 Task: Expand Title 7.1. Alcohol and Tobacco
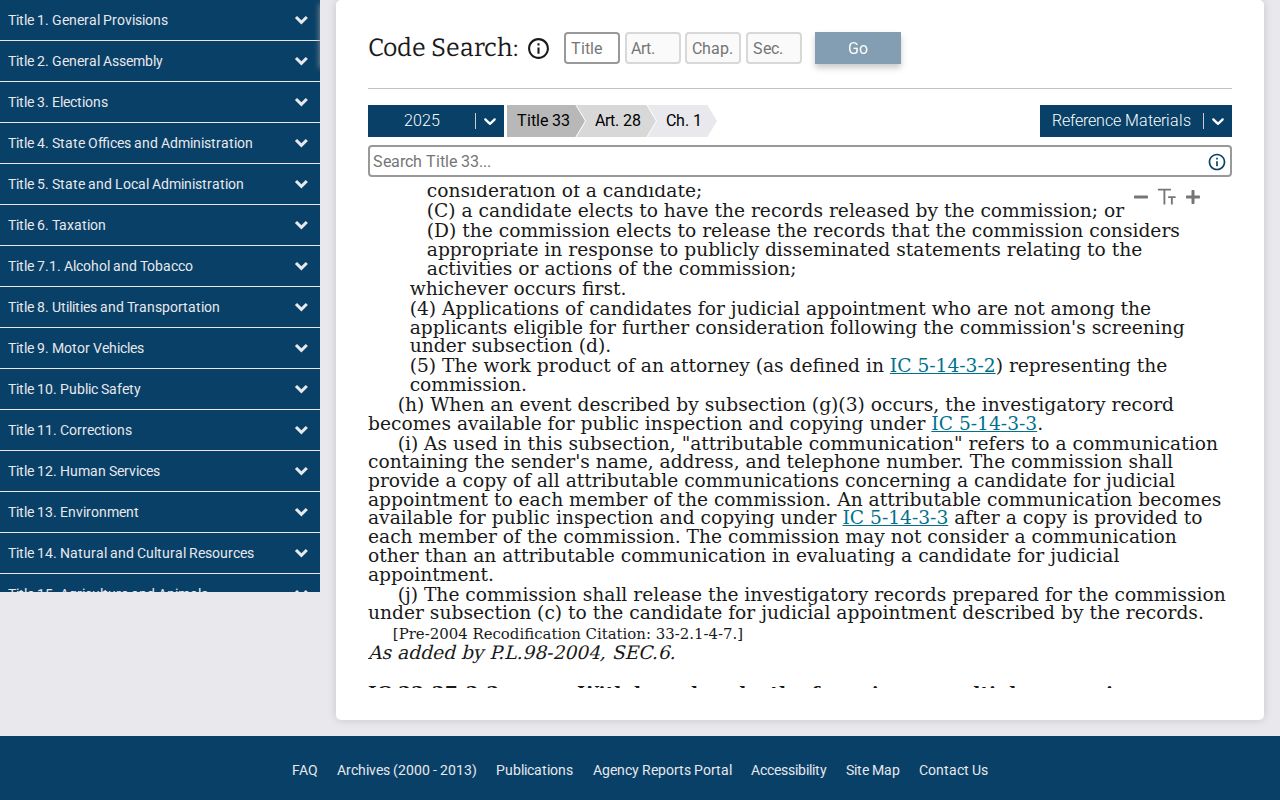coord(160,266)
